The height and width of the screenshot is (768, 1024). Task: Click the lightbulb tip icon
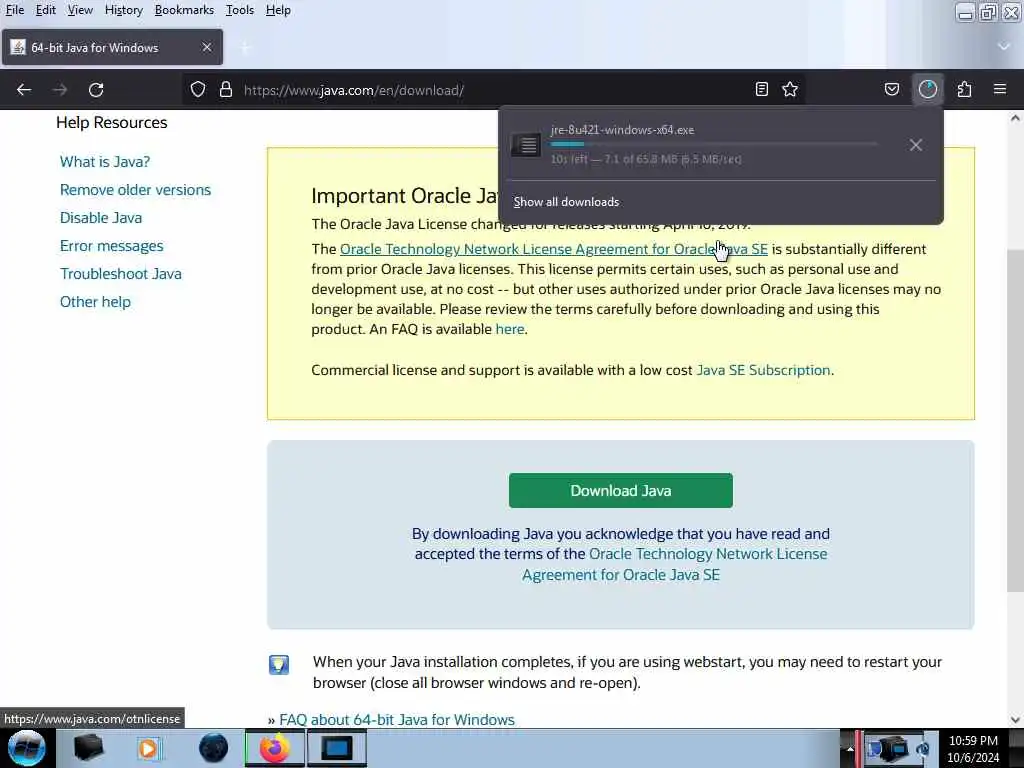coord(279,665)
